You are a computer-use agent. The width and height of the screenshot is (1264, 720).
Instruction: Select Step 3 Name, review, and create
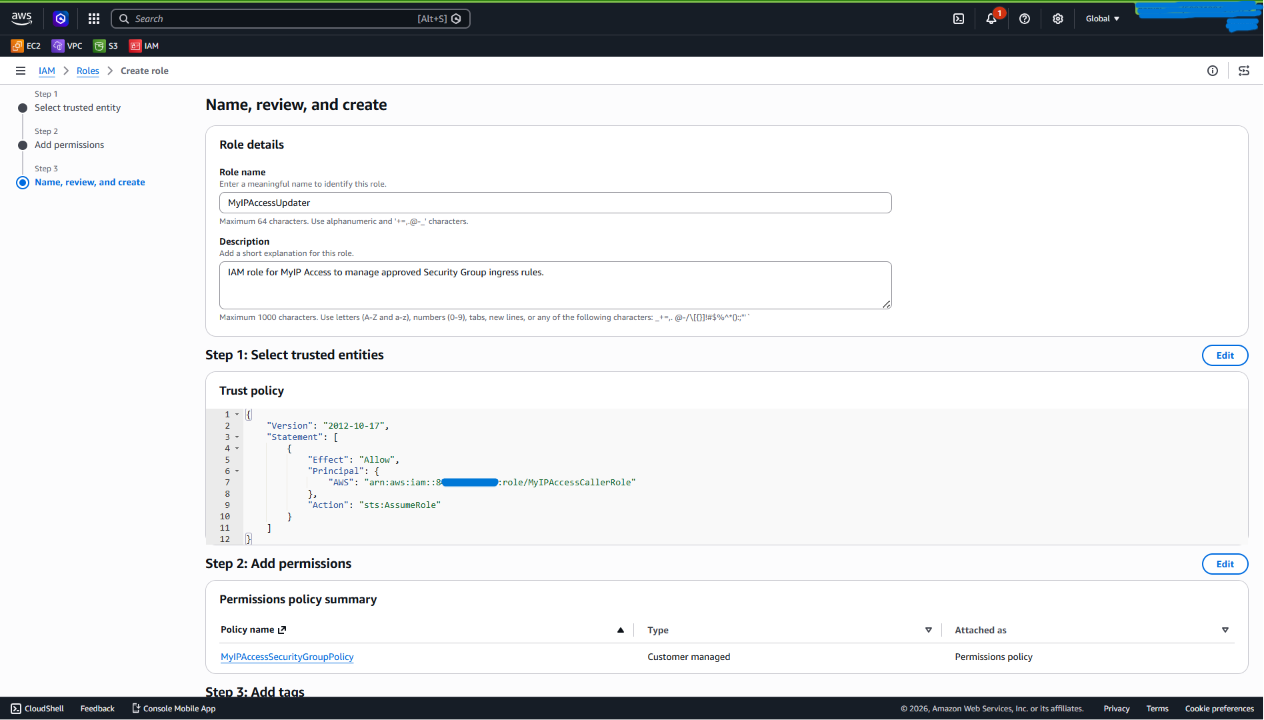pos(90,182)
